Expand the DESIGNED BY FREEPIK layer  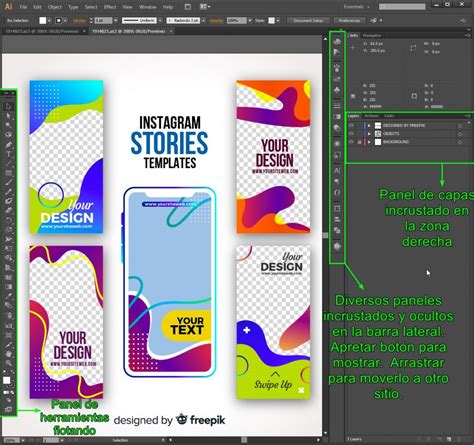pyautogui.click(x=369, y=125)
